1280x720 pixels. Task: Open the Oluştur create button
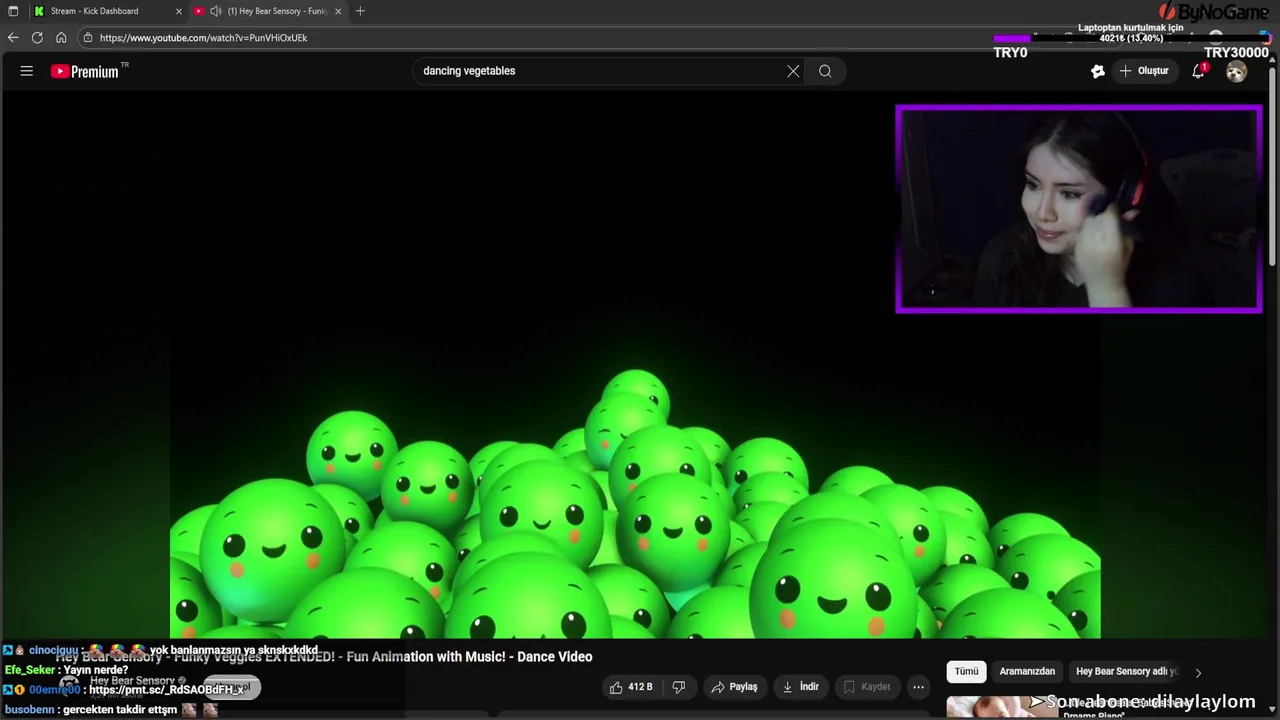1144,71
